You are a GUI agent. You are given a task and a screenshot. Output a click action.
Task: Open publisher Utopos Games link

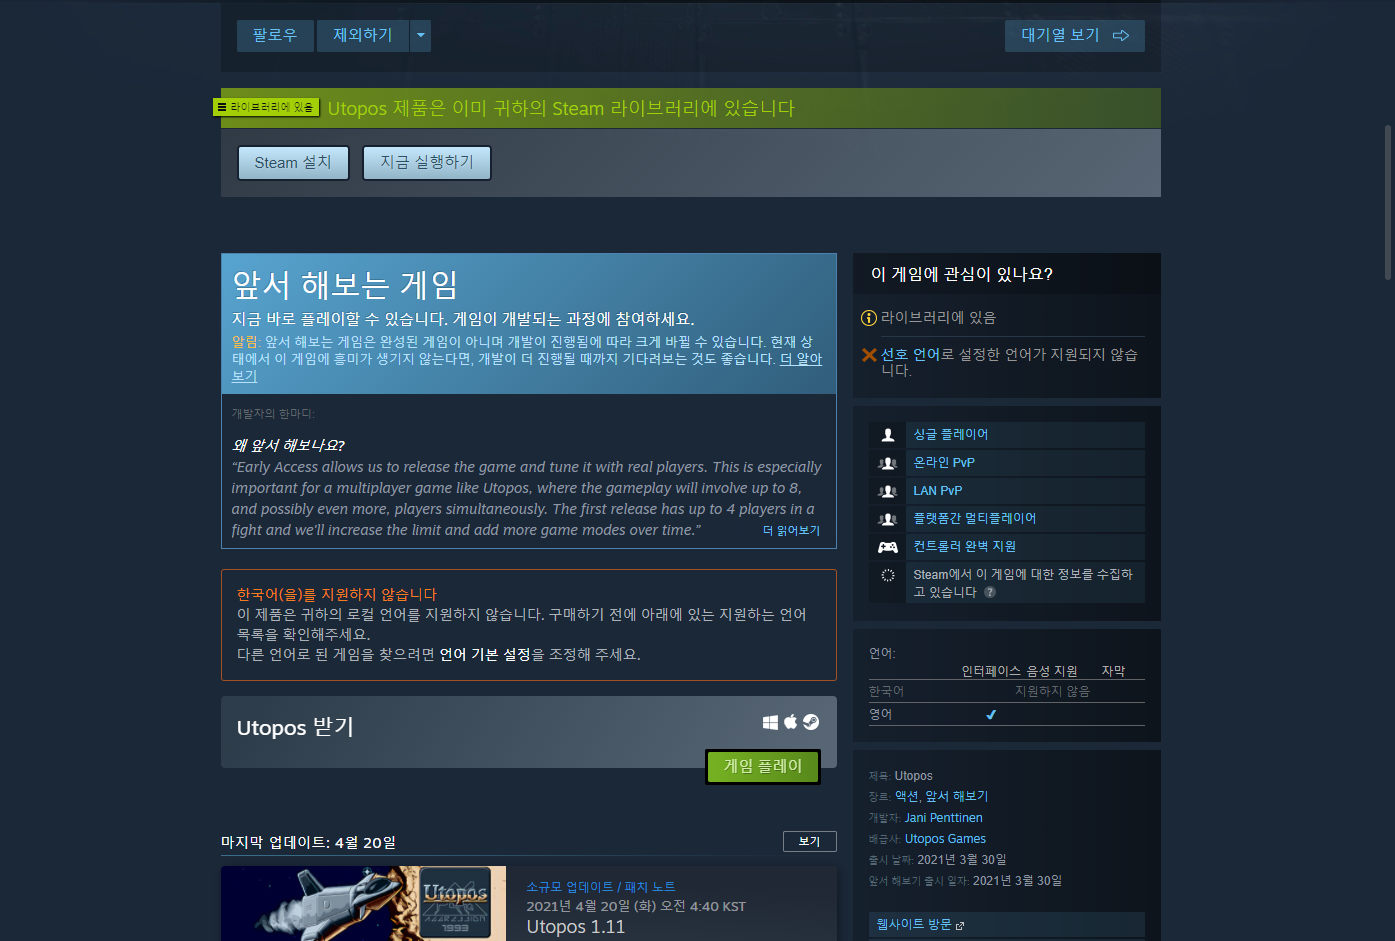point(945,839)
